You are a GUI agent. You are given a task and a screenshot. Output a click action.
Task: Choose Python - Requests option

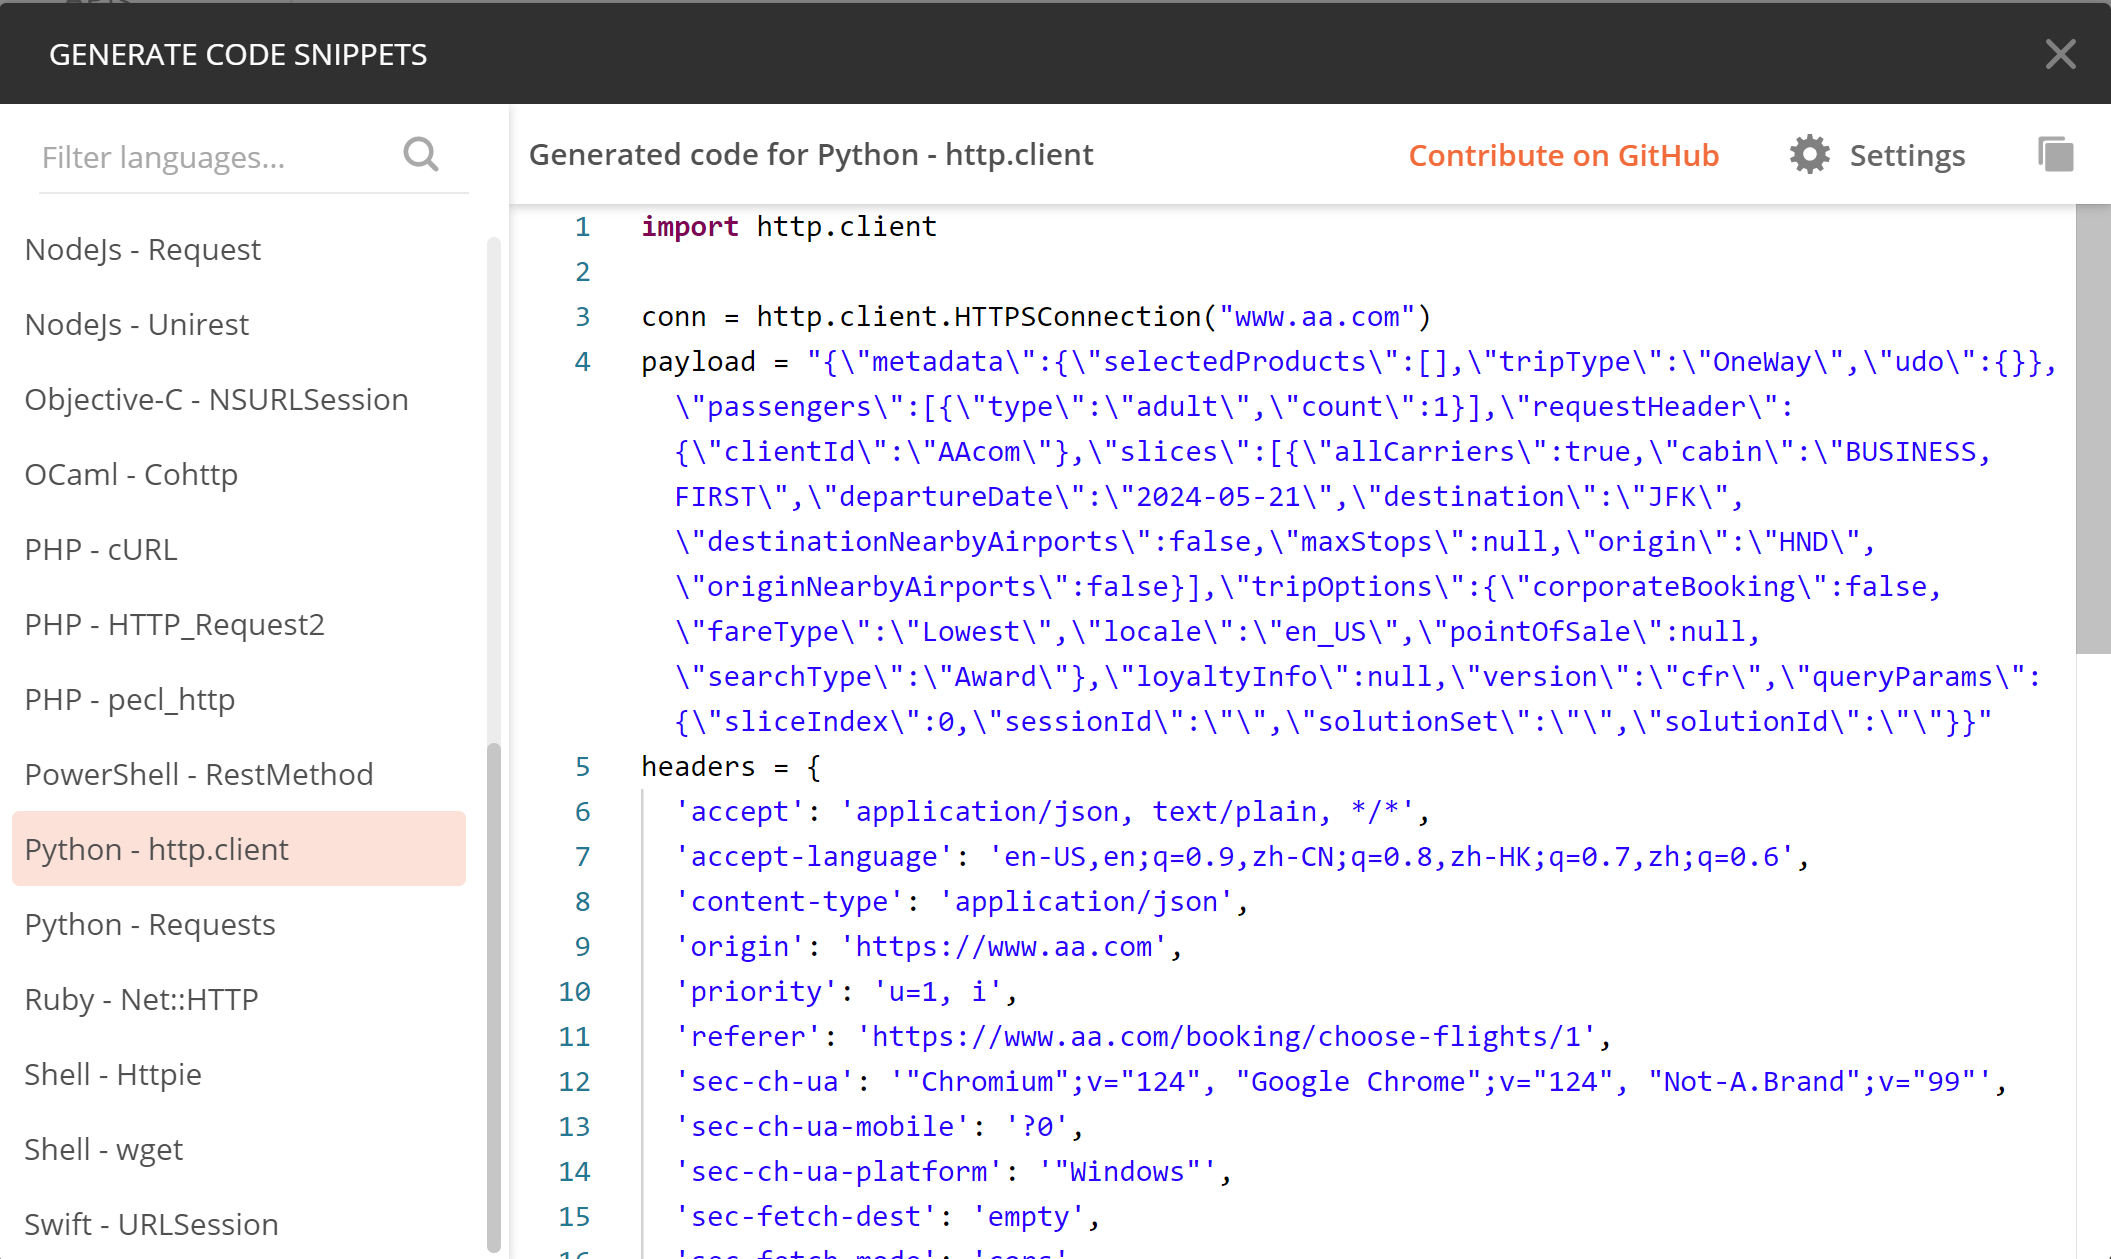pyautogui.click(x=239, y=924)
